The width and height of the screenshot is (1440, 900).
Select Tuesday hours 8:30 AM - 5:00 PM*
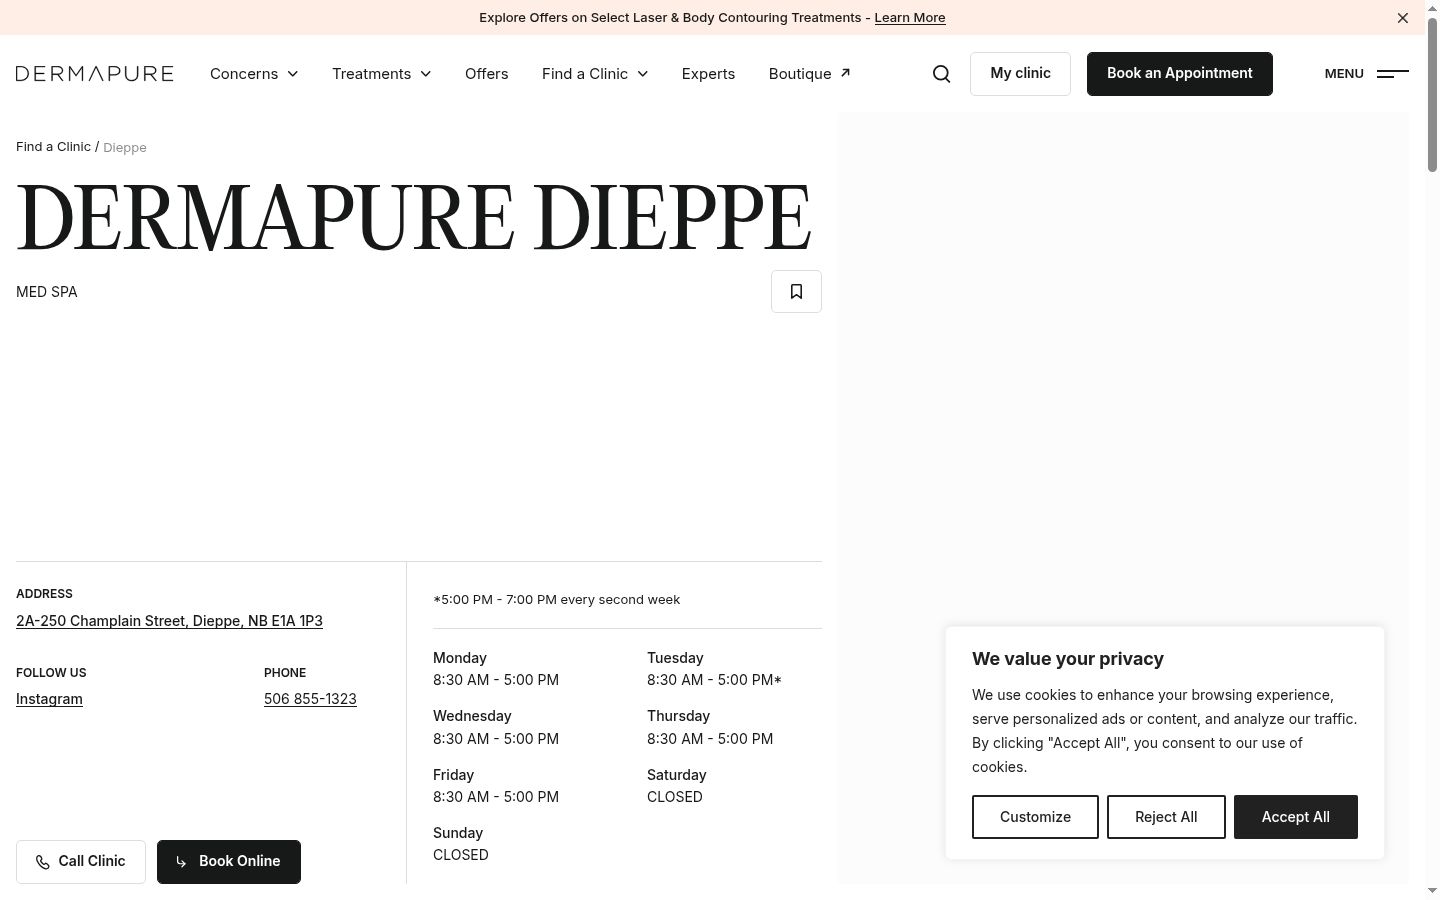pyautogui.click(x=714, y=680)
